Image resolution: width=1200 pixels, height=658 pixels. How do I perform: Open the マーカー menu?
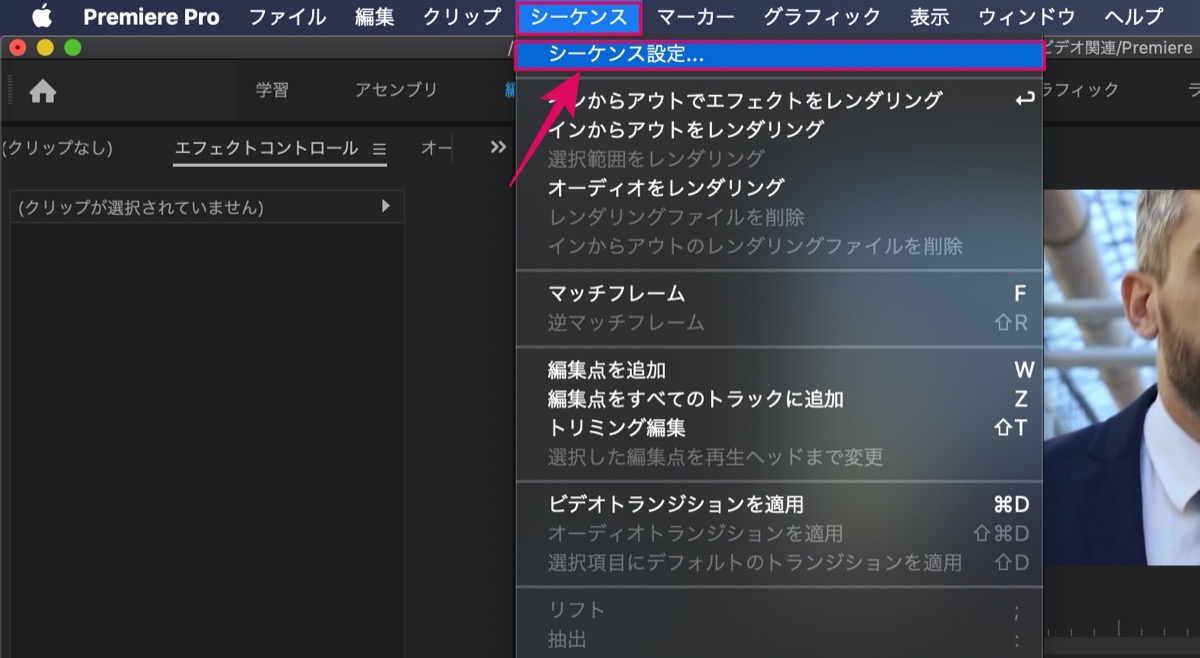point(696,17)
